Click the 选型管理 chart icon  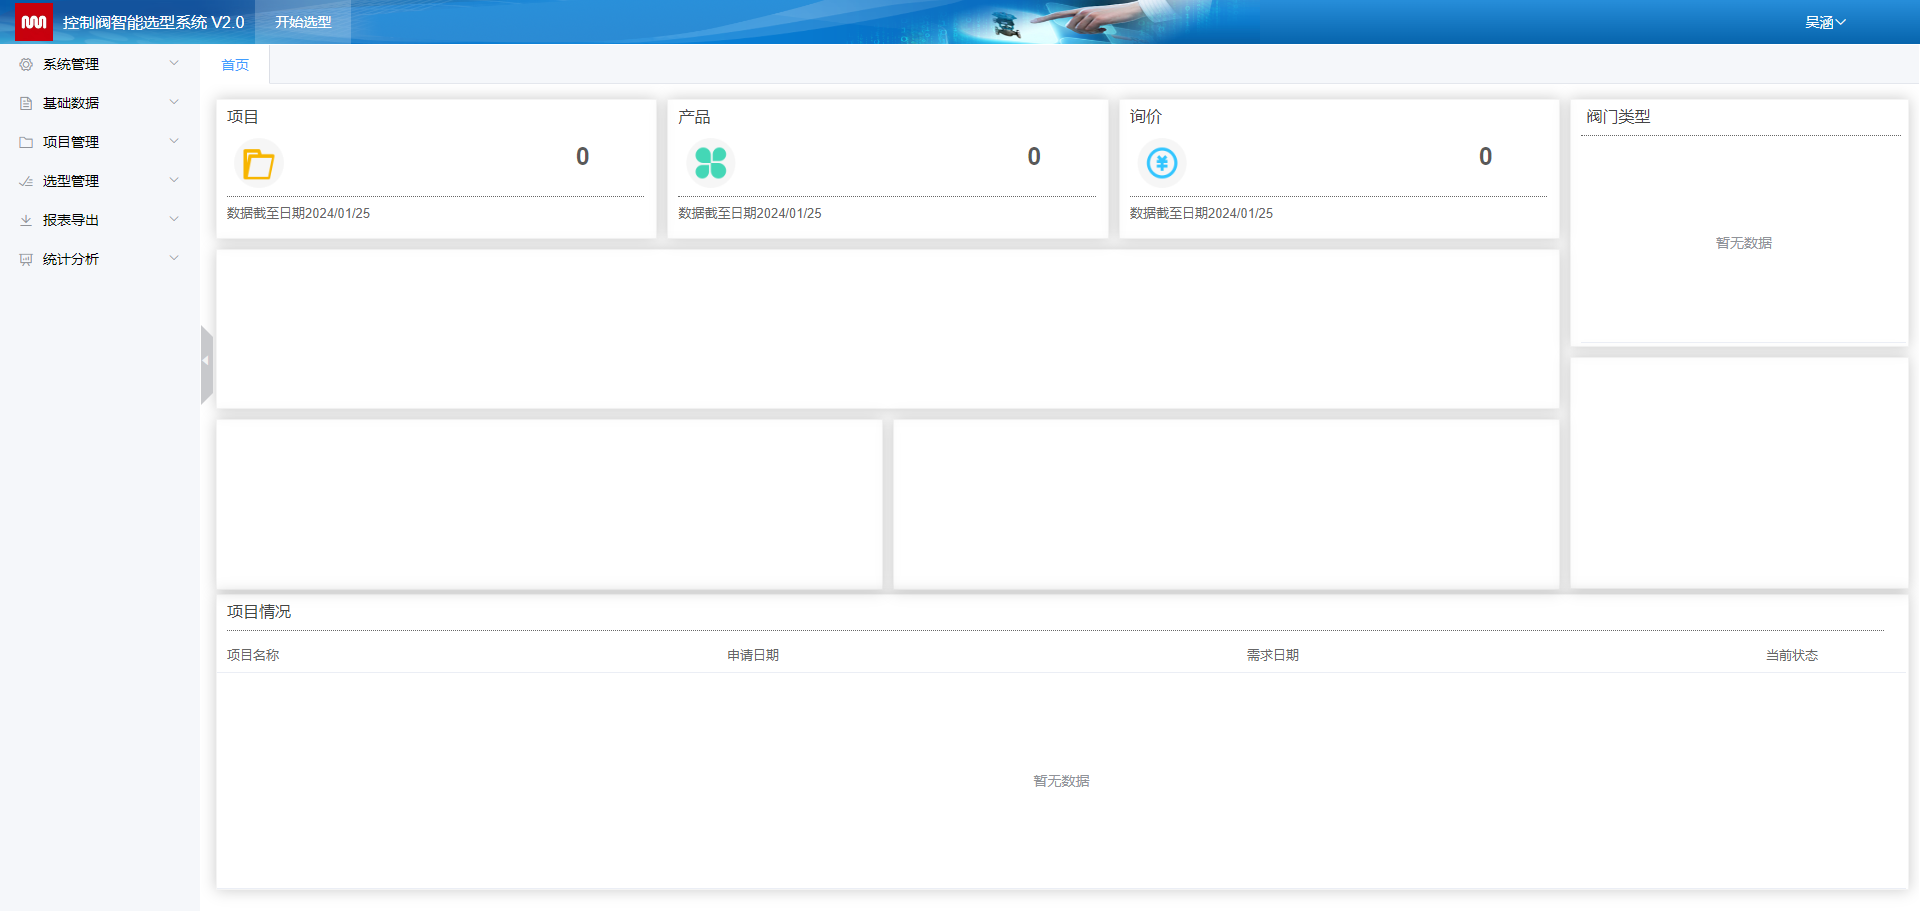pos(26,181)
